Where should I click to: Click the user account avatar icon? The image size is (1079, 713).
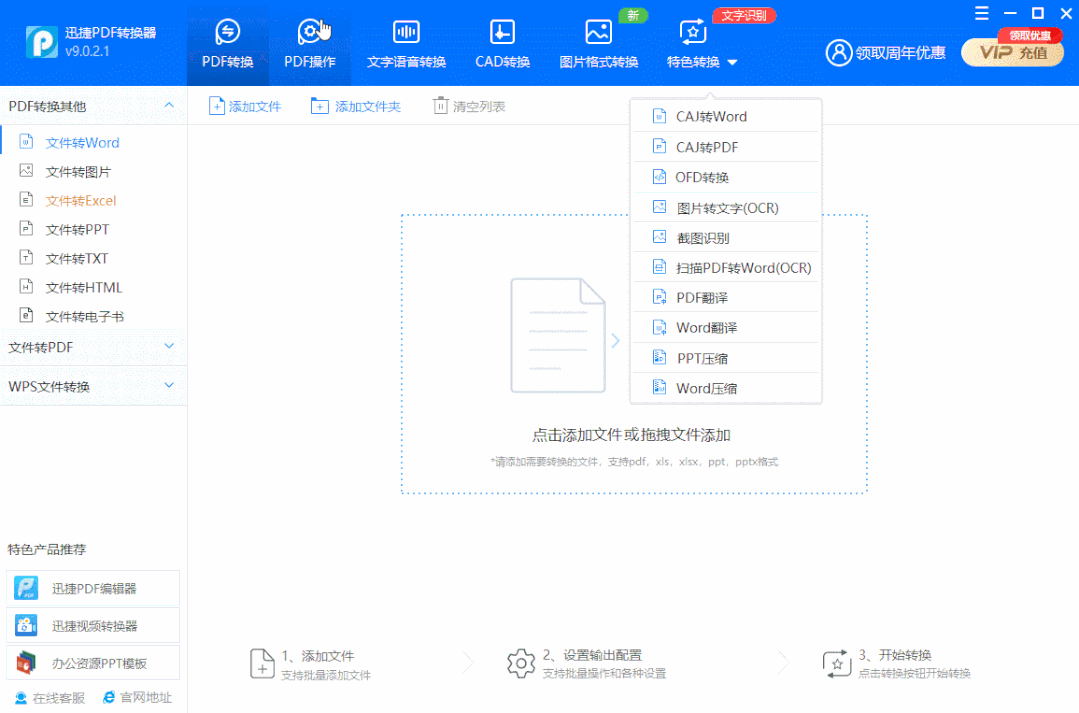pos(839,52)
